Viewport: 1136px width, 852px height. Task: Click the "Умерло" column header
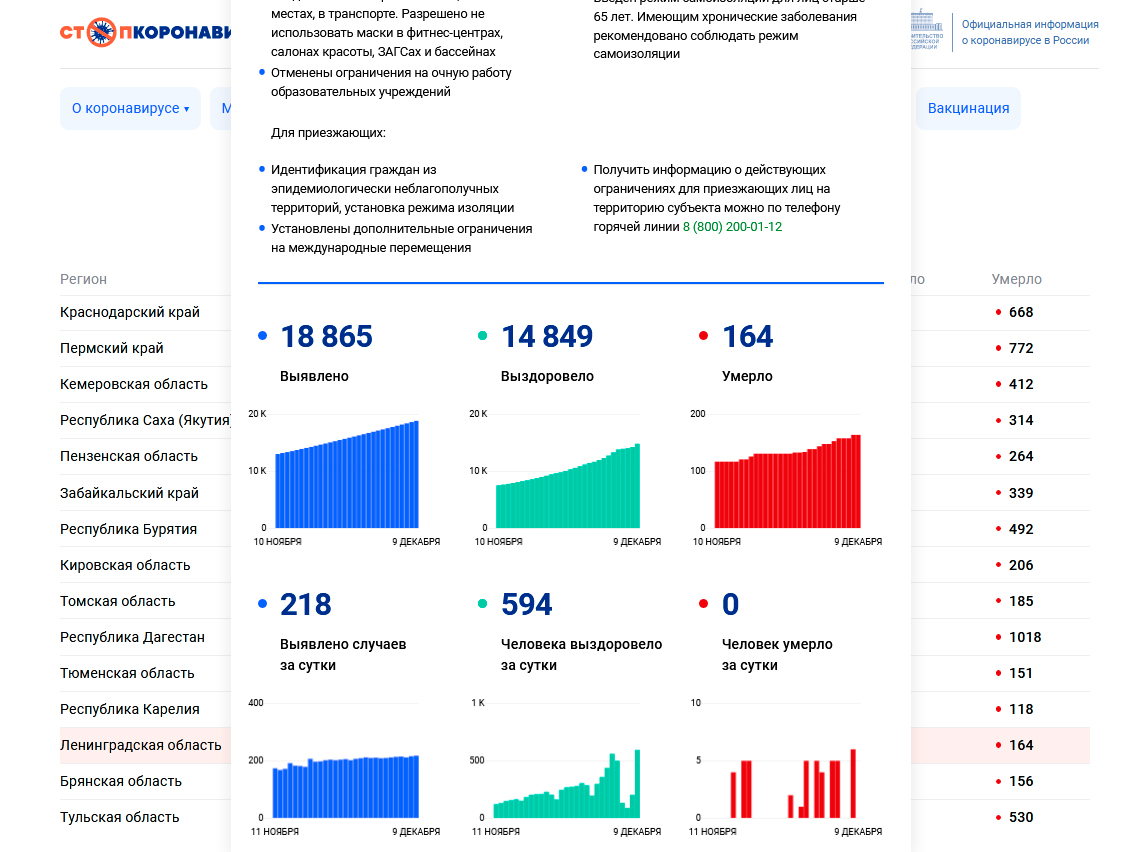coord(1016,279)
